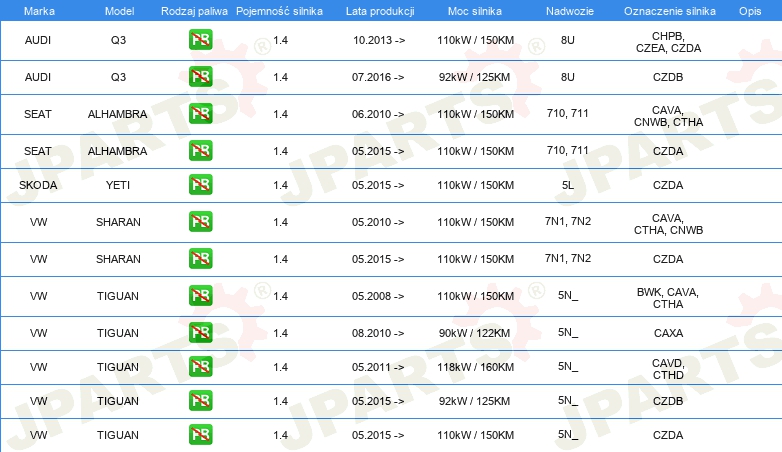Select the Lata produkcji column header
The width and height of the screenshot is (782, 452).
pos(380,11)
